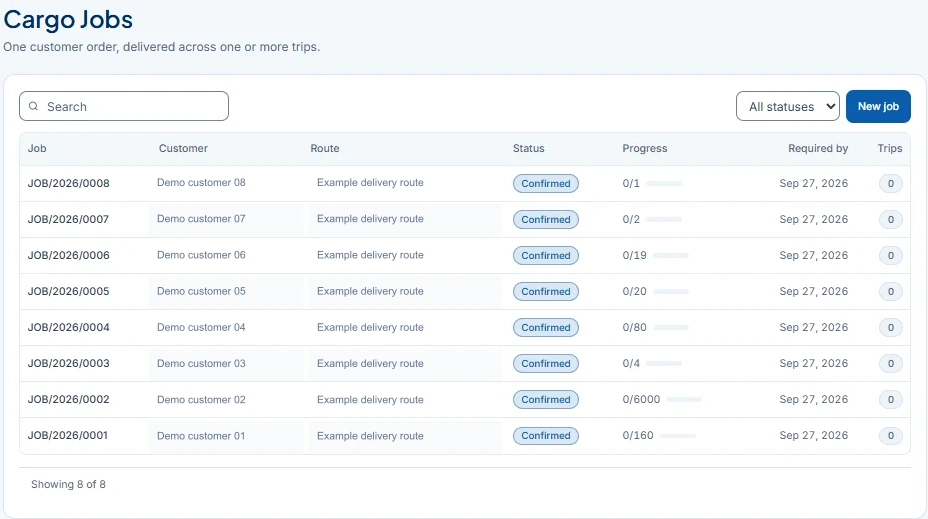Click the Job column header
928x519 pixels.
(37, 149)
